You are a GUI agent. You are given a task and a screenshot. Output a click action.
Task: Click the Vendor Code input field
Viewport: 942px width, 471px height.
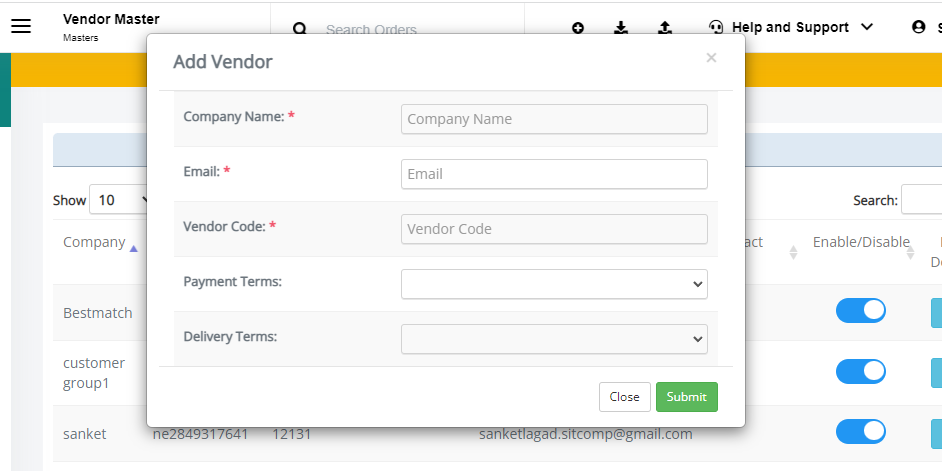554,229
